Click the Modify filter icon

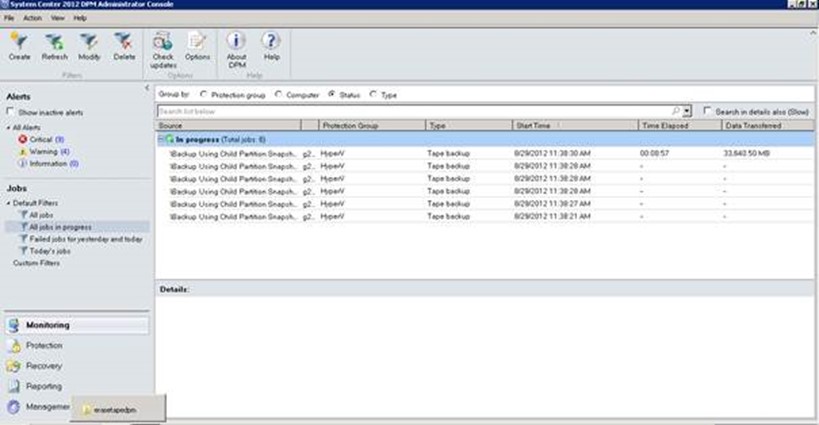tap(89, 41)
